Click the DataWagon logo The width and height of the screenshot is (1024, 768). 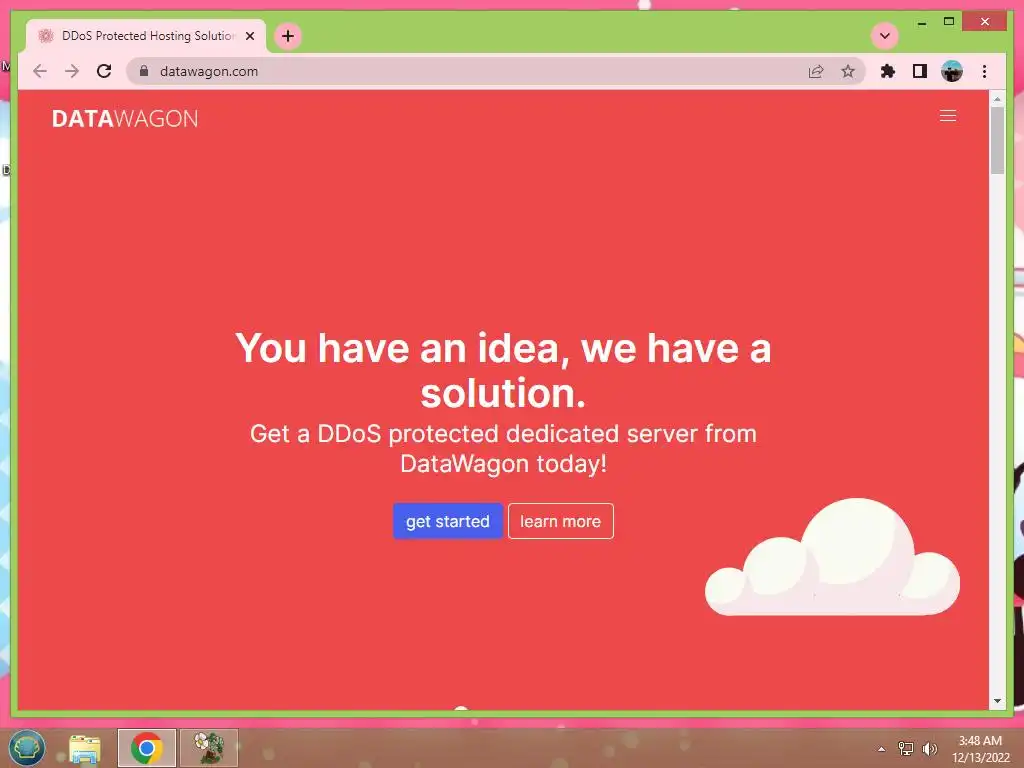(x=125, y=118)
